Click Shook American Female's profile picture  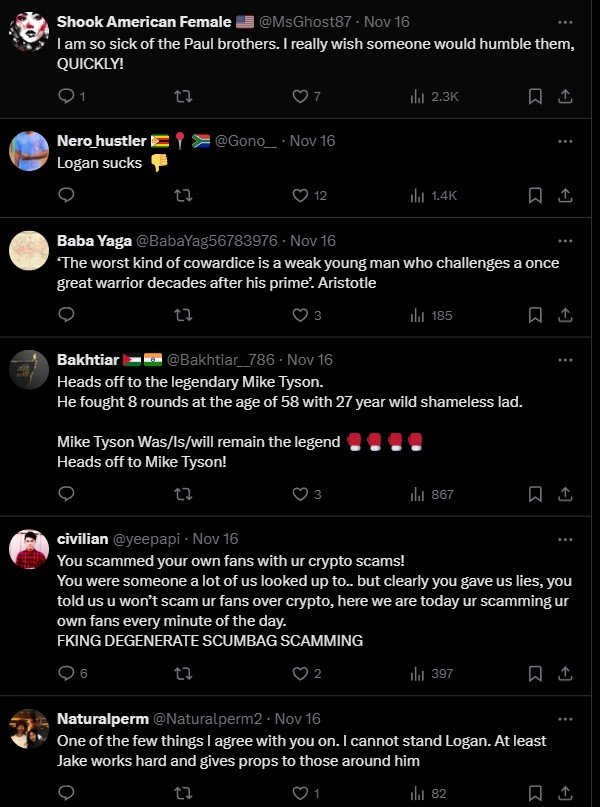[x=26, y=25]
